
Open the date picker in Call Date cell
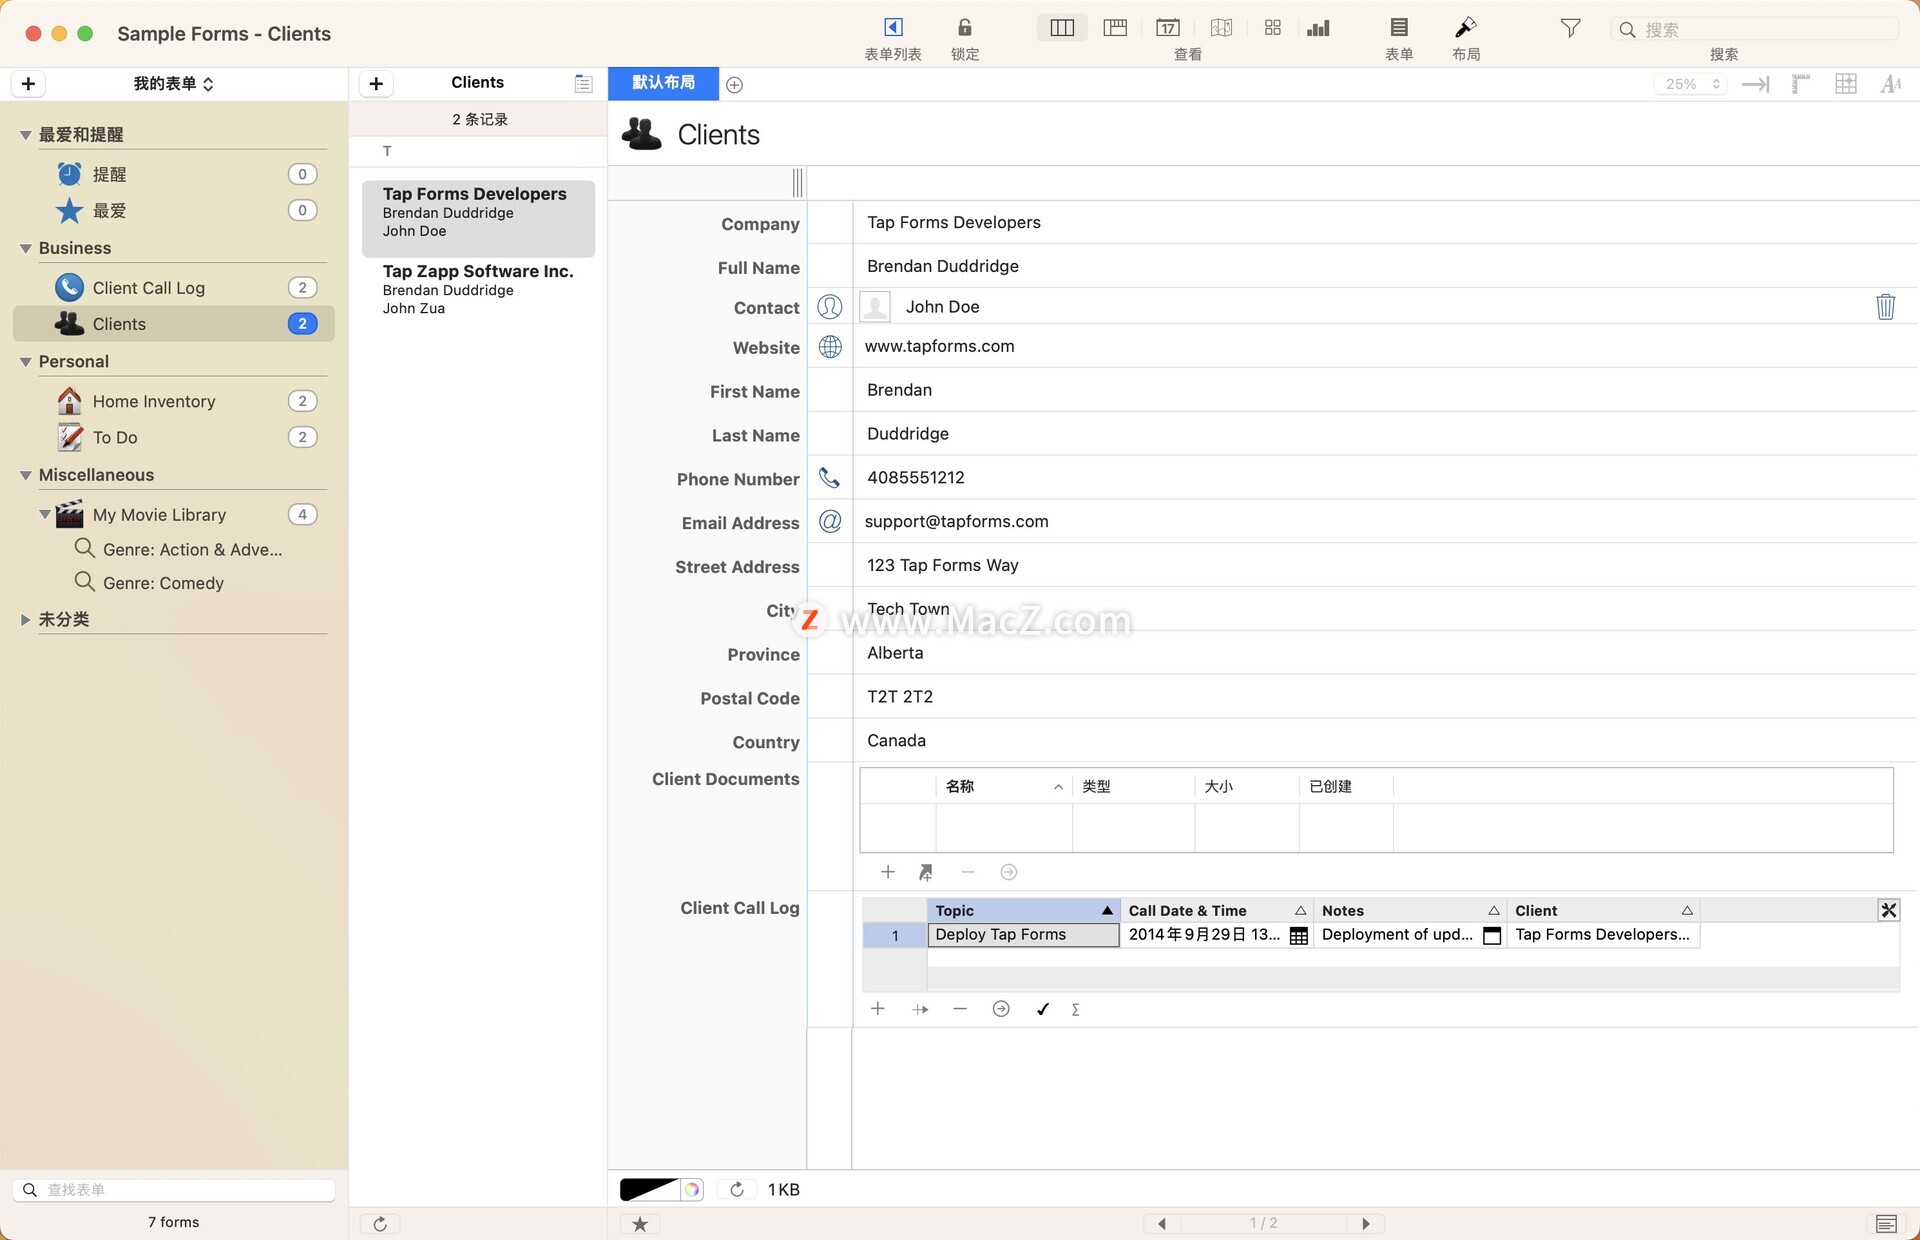tap(1299, 936)
